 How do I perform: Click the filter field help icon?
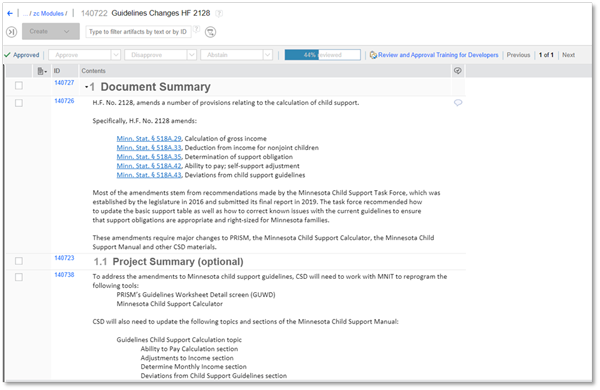(x=197, y=29)
